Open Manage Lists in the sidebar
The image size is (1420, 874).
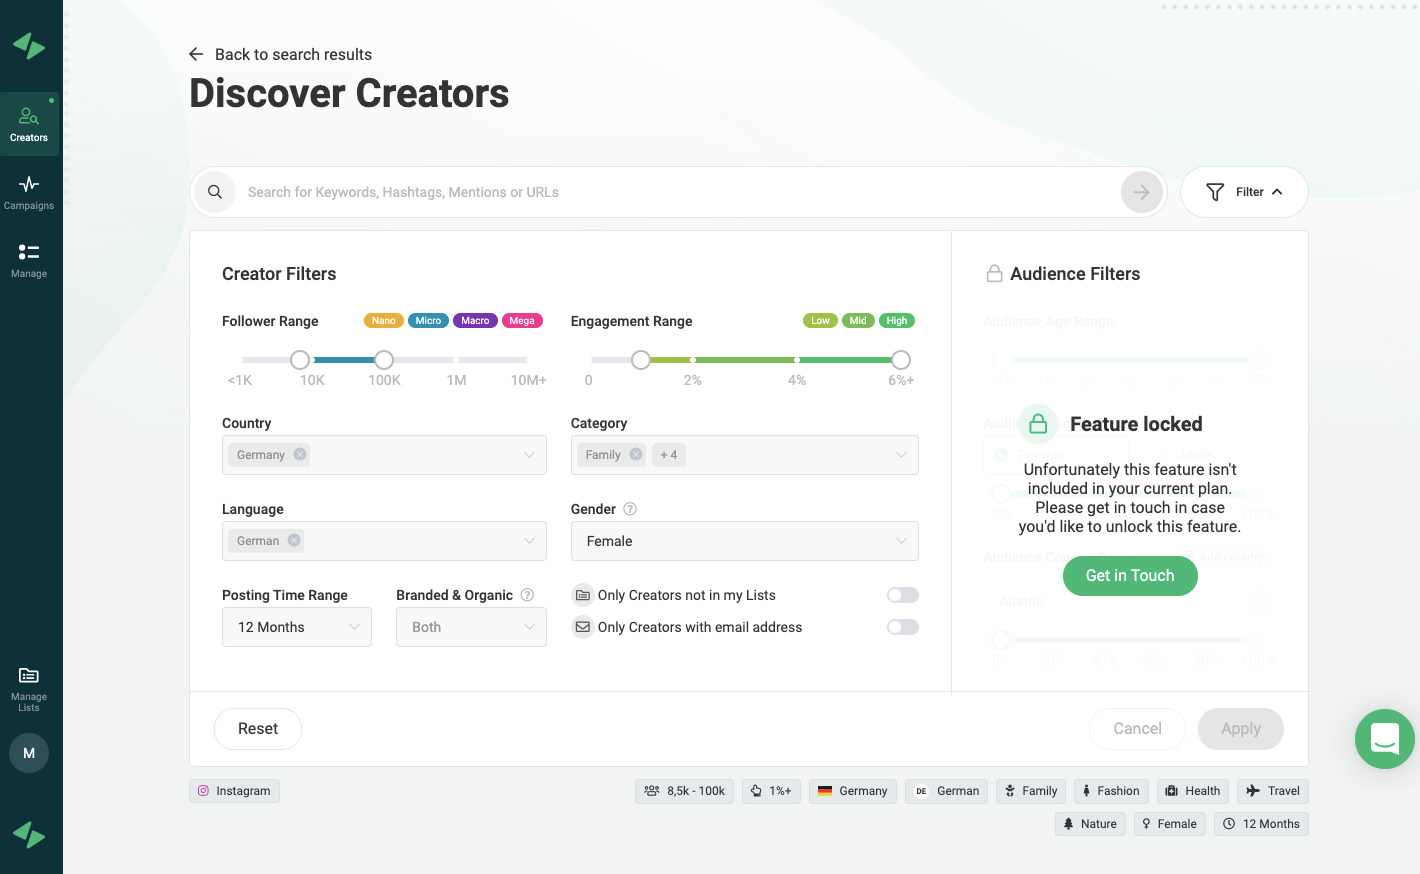(x=29, y=687)
